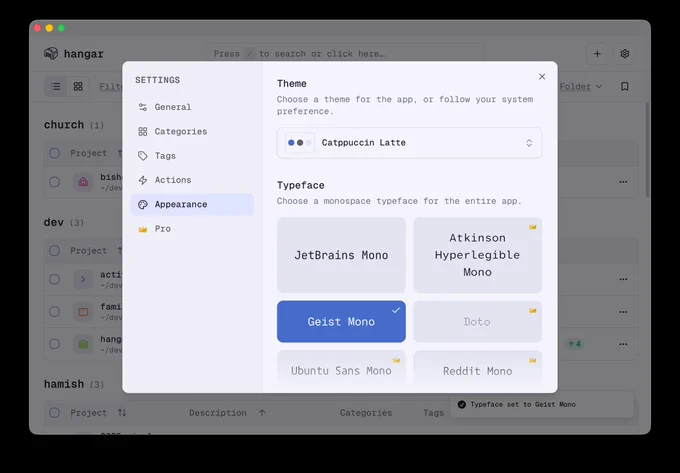Open the Actions settings section
The image size is (680, 473).
coord(192,180)
